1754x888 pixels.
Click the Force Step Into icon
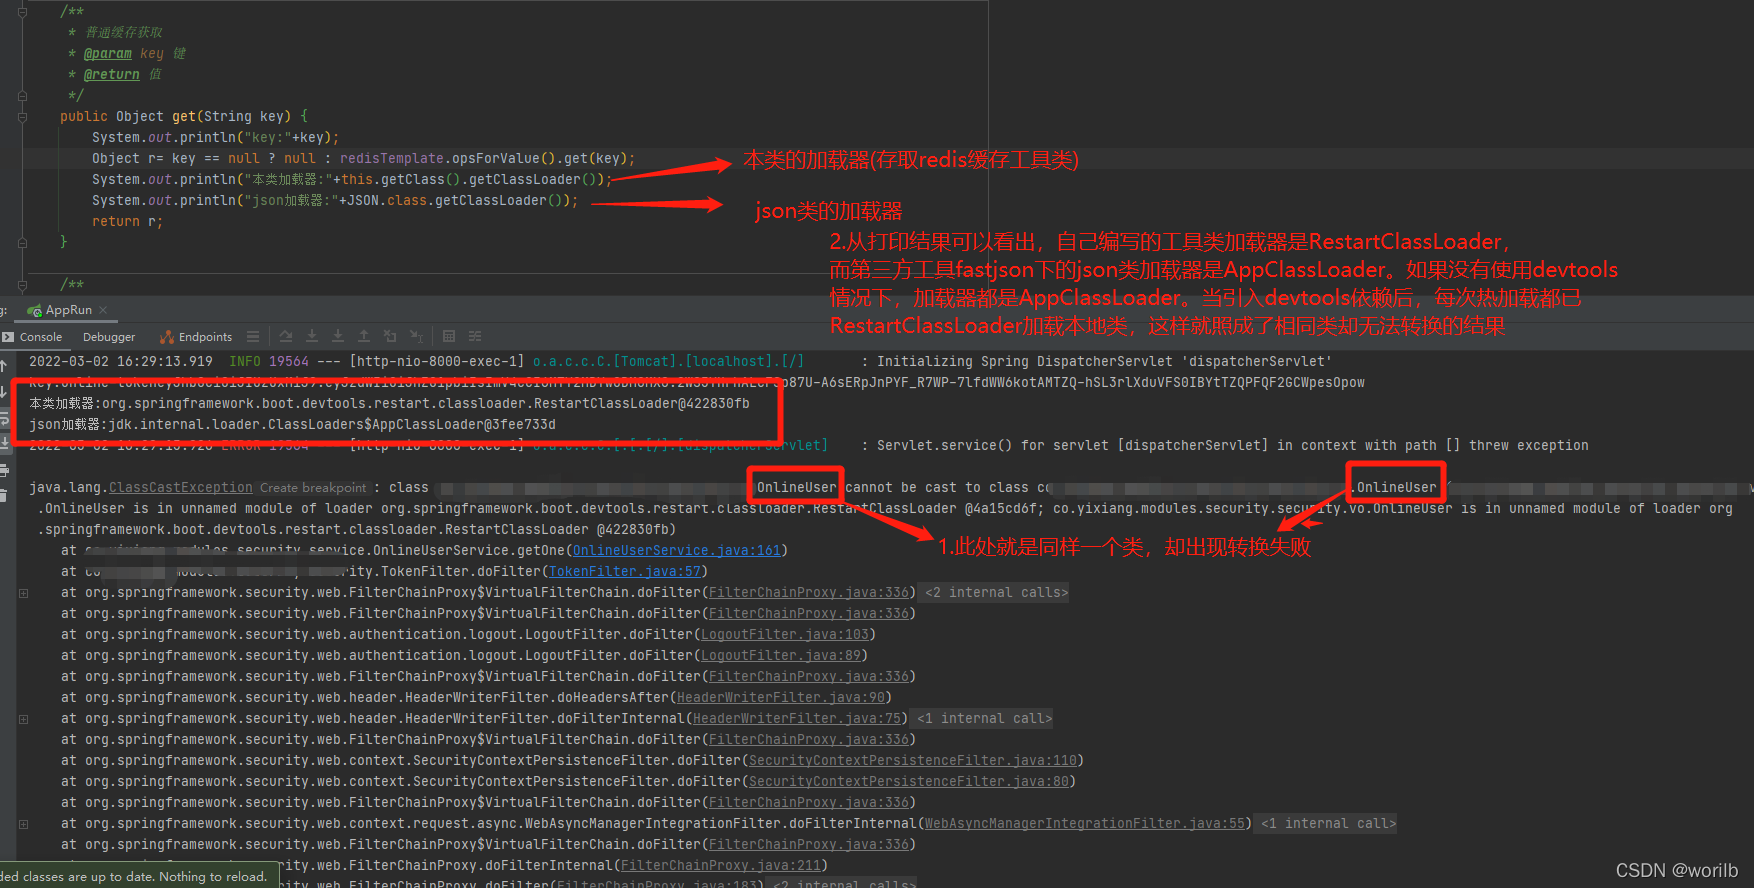tap(338, 337)
